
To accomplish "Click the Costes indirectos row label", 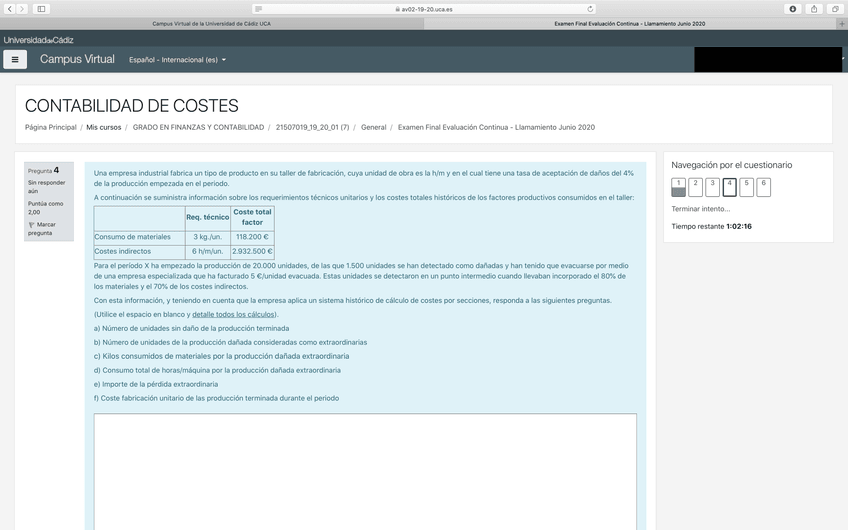I will [123, 251].
